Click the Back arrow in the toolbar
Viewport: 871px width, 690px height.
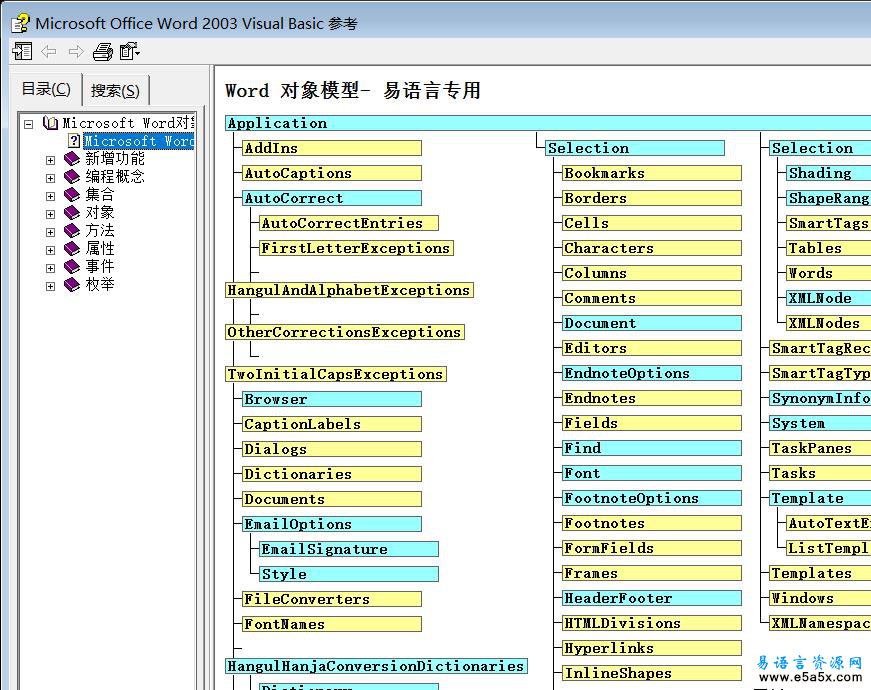point(49,51)
